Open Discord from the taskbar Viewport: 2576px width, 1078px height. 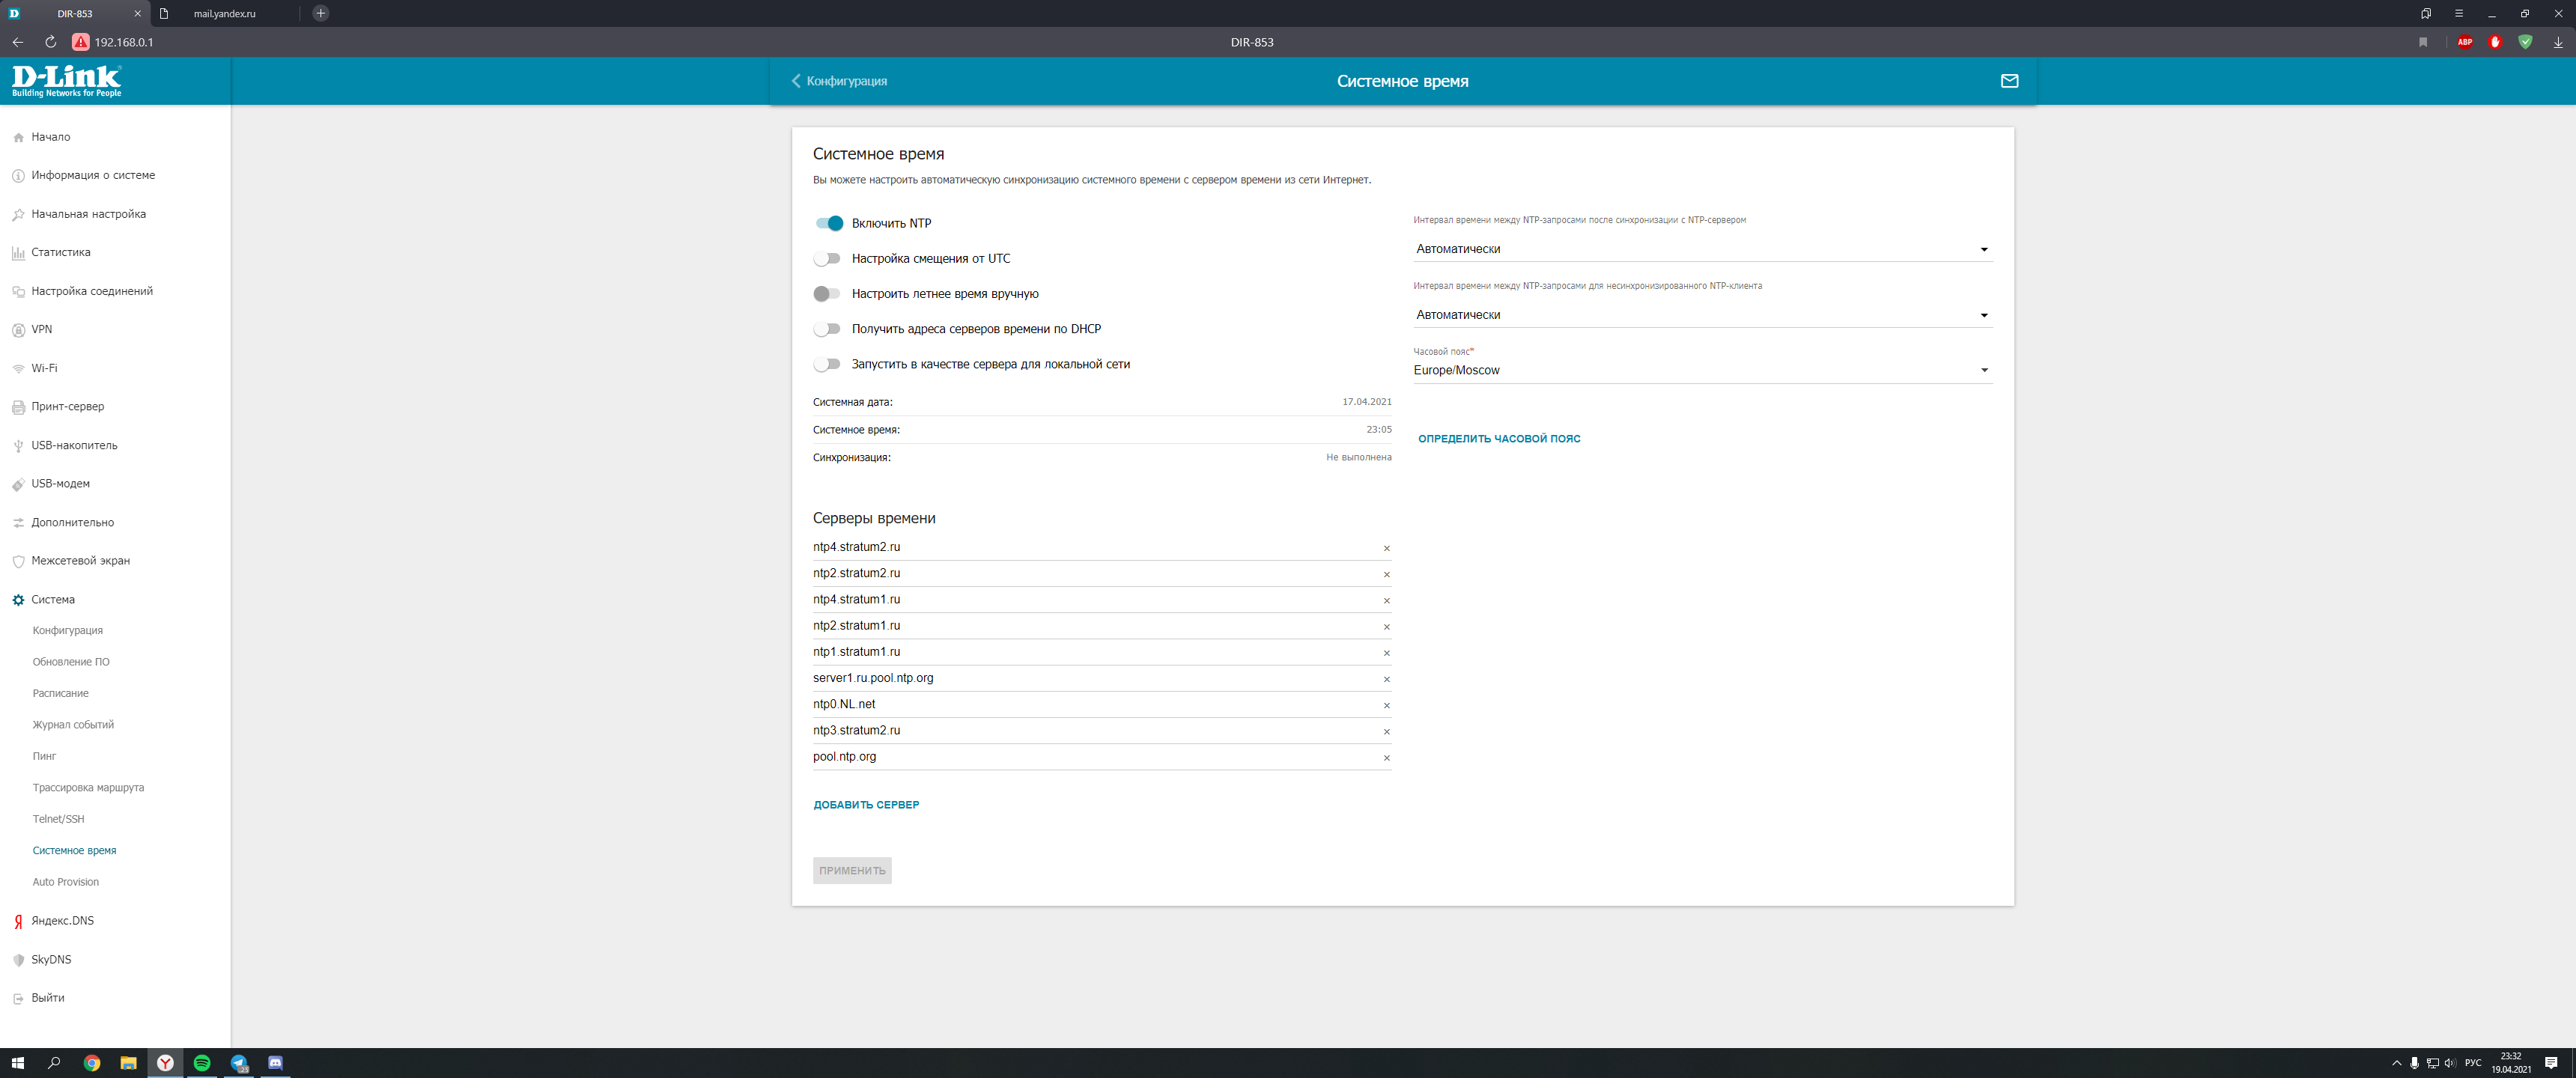275,1063
